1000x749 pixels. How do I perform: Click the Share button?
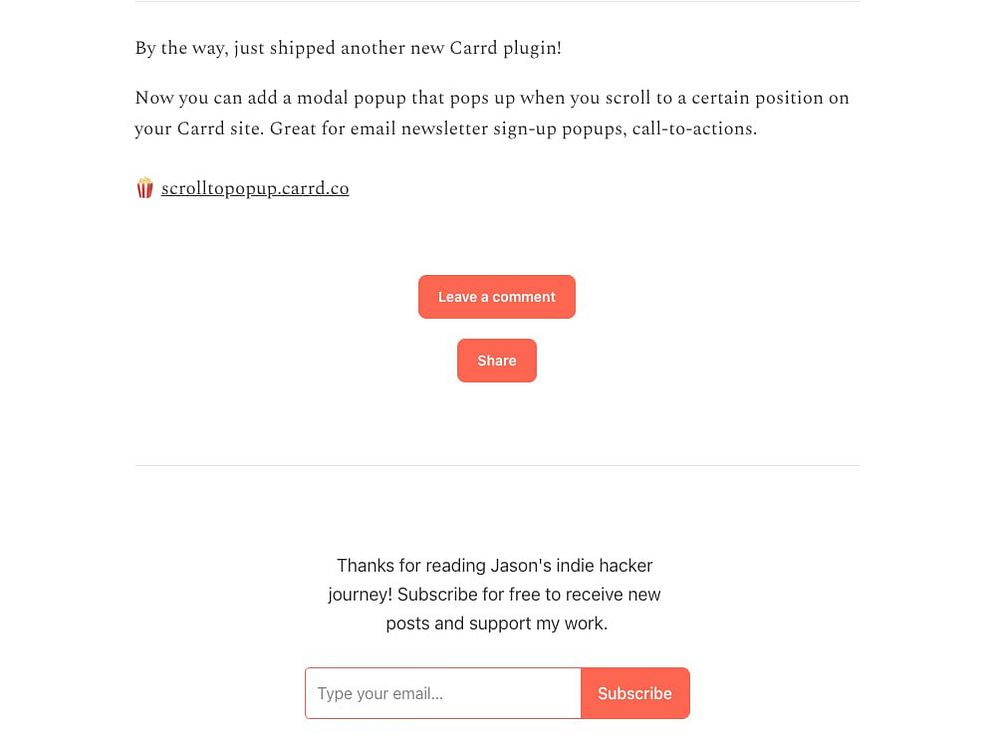coord(497,360)
